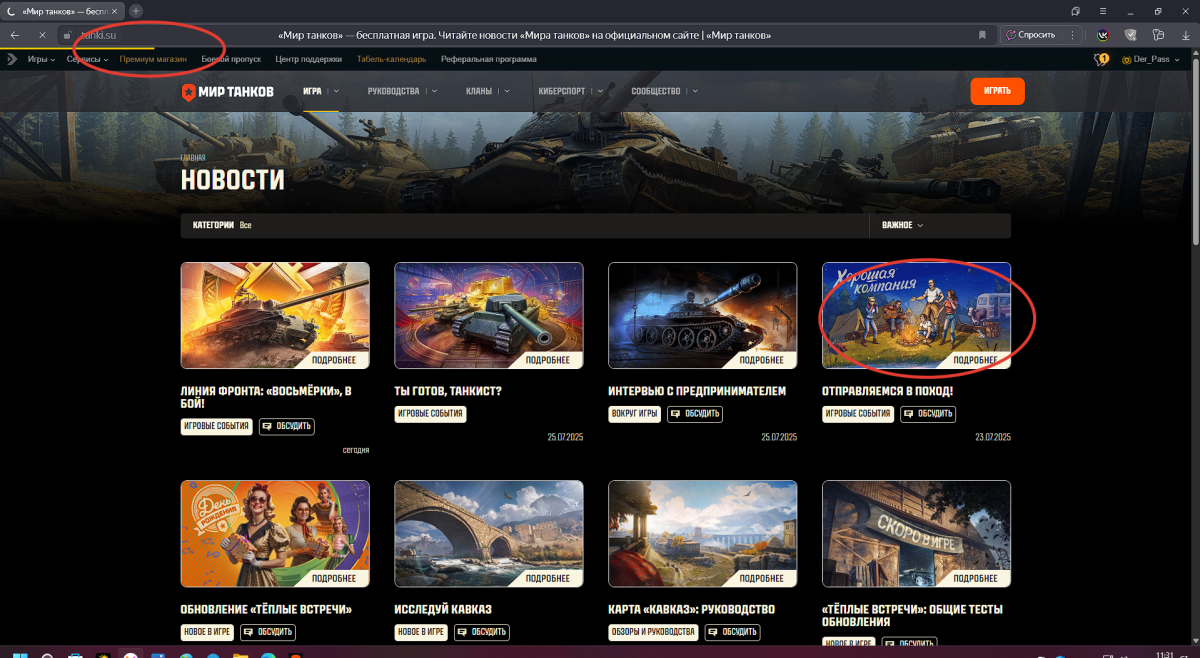Viewport: 1200px width, 658px height.
Task: Click the Wargaming arrow icon left of Игры
Action: pos(12,59)
